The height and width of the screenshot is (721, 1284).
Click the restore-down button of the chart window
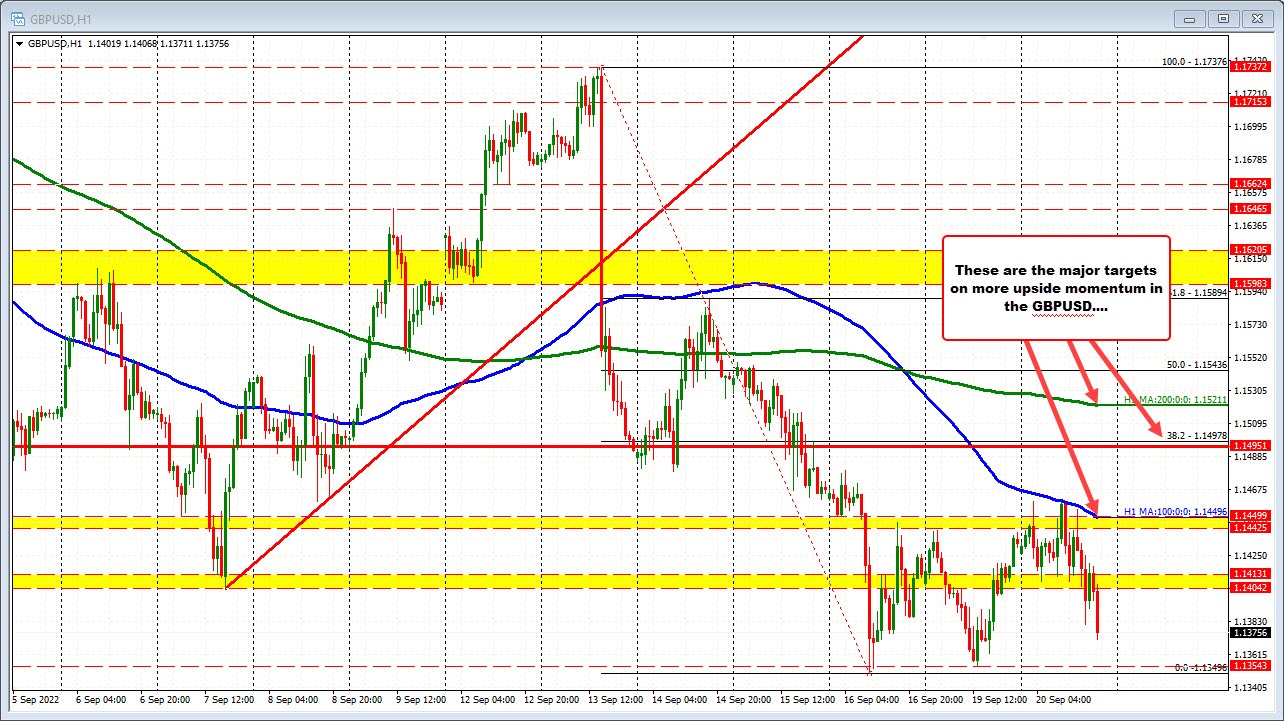click(x=1223, y=17)
